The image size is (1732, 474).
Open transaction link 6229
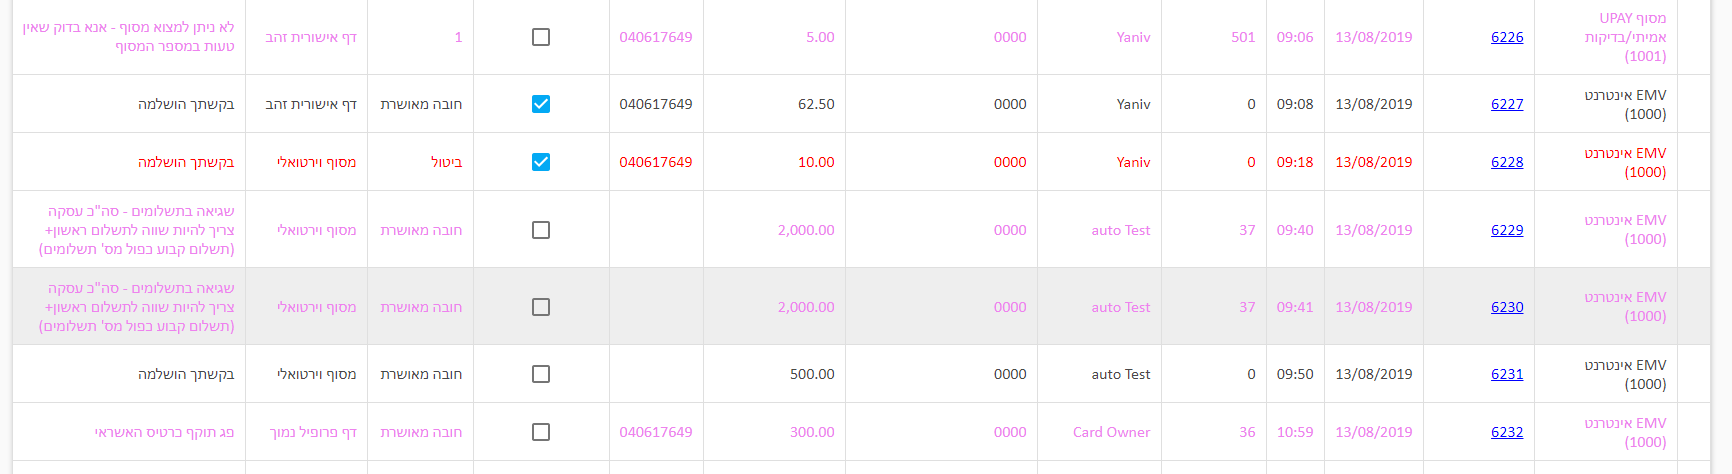(x=1507, y=230)
